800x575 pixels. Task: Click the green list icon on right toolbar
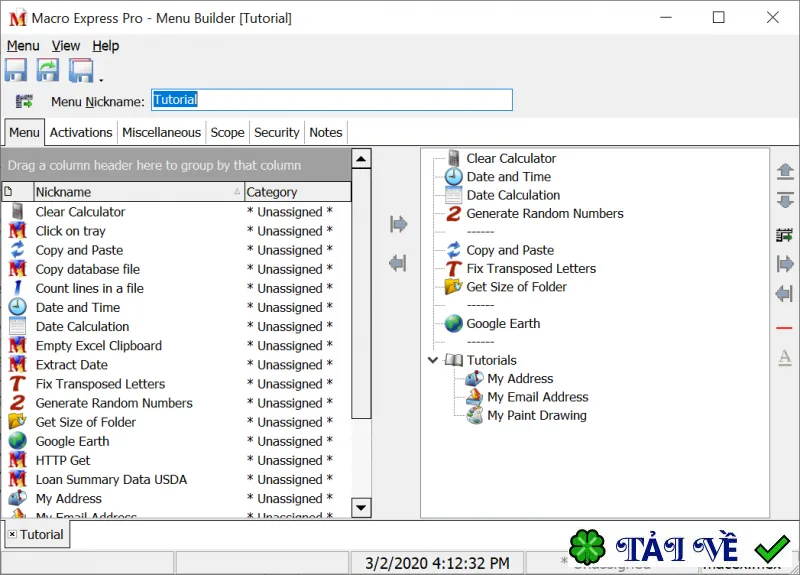click(x=785, y=235)
